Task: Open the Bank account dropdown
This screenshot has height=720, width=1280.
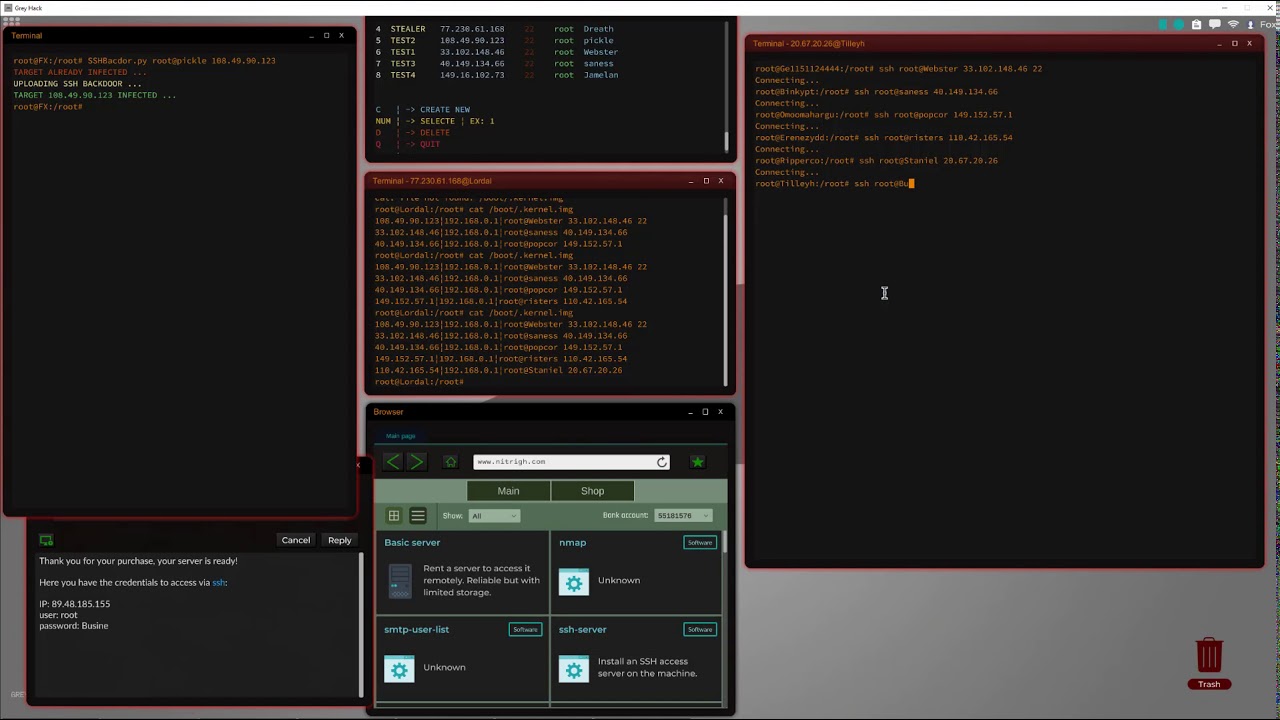Action: [683, 515]
